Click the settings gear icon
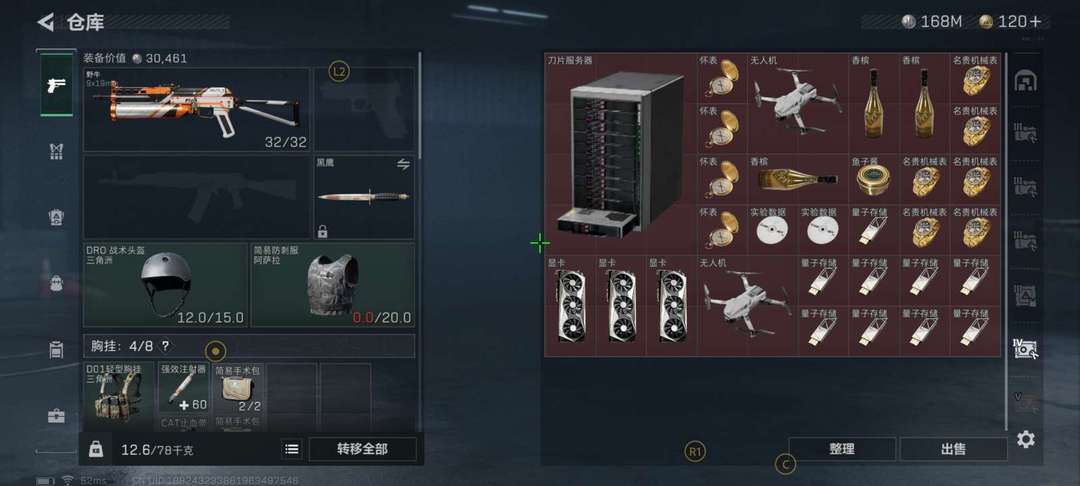Image resolution: width=1080 pixels, height=486 pixels. (1026, 439)
